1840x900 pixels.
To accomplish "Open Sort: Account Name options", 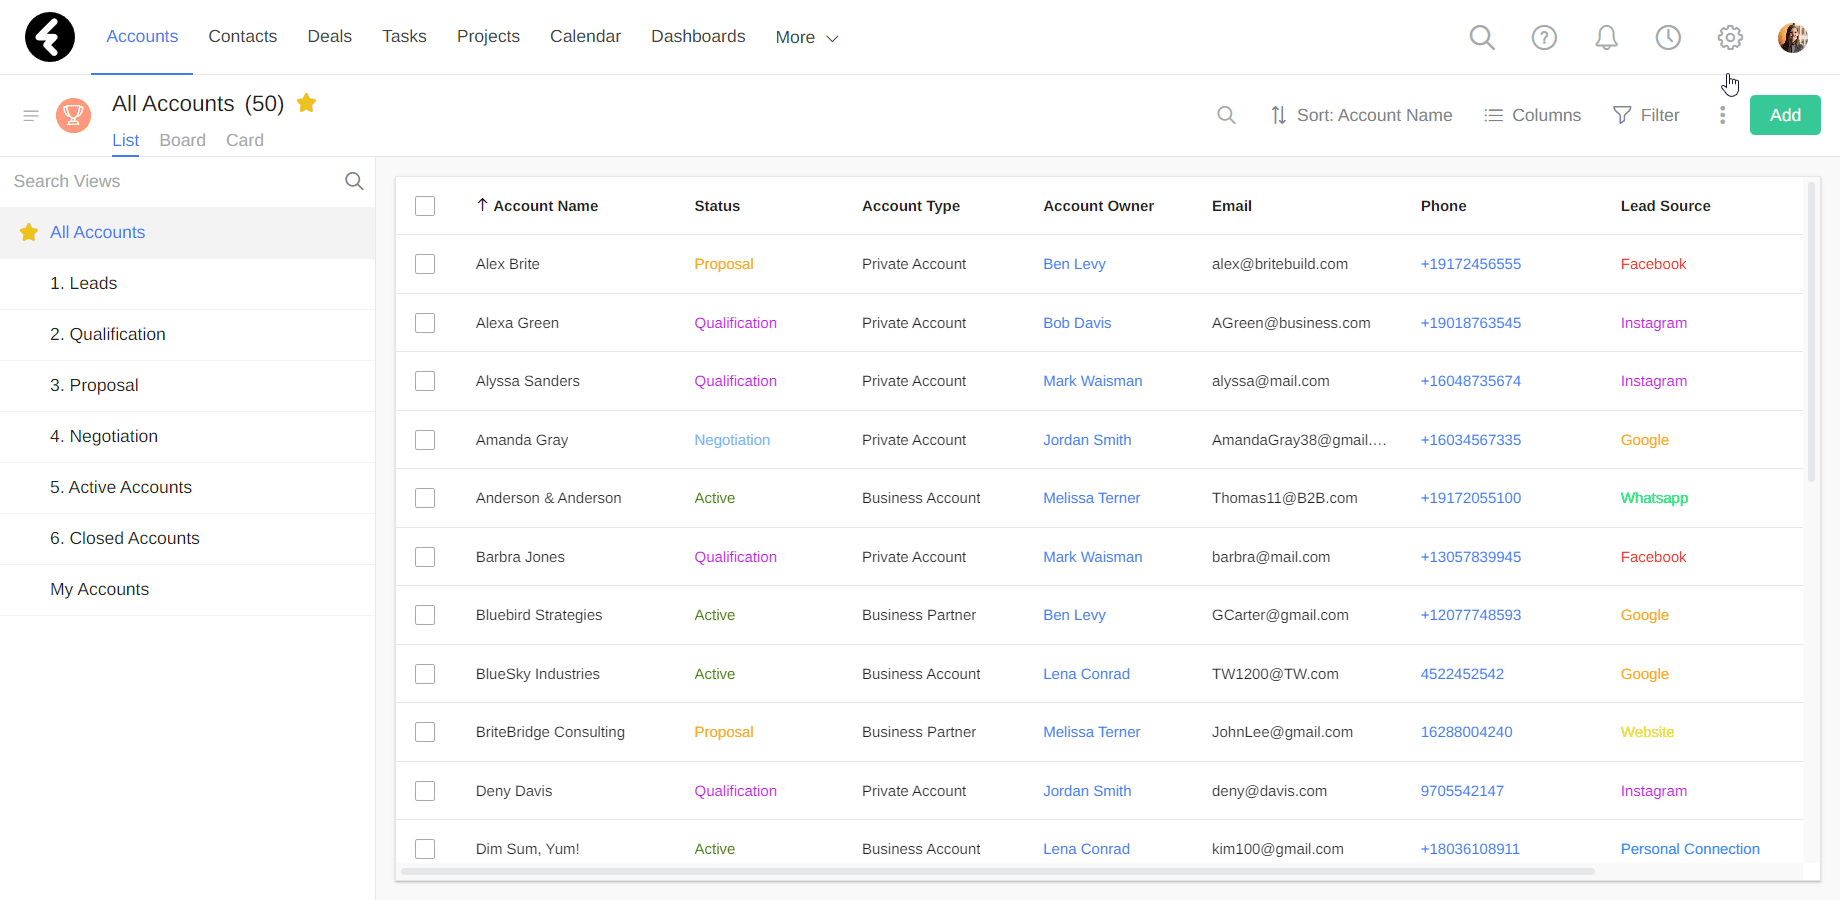I will tap(1361, 115).
